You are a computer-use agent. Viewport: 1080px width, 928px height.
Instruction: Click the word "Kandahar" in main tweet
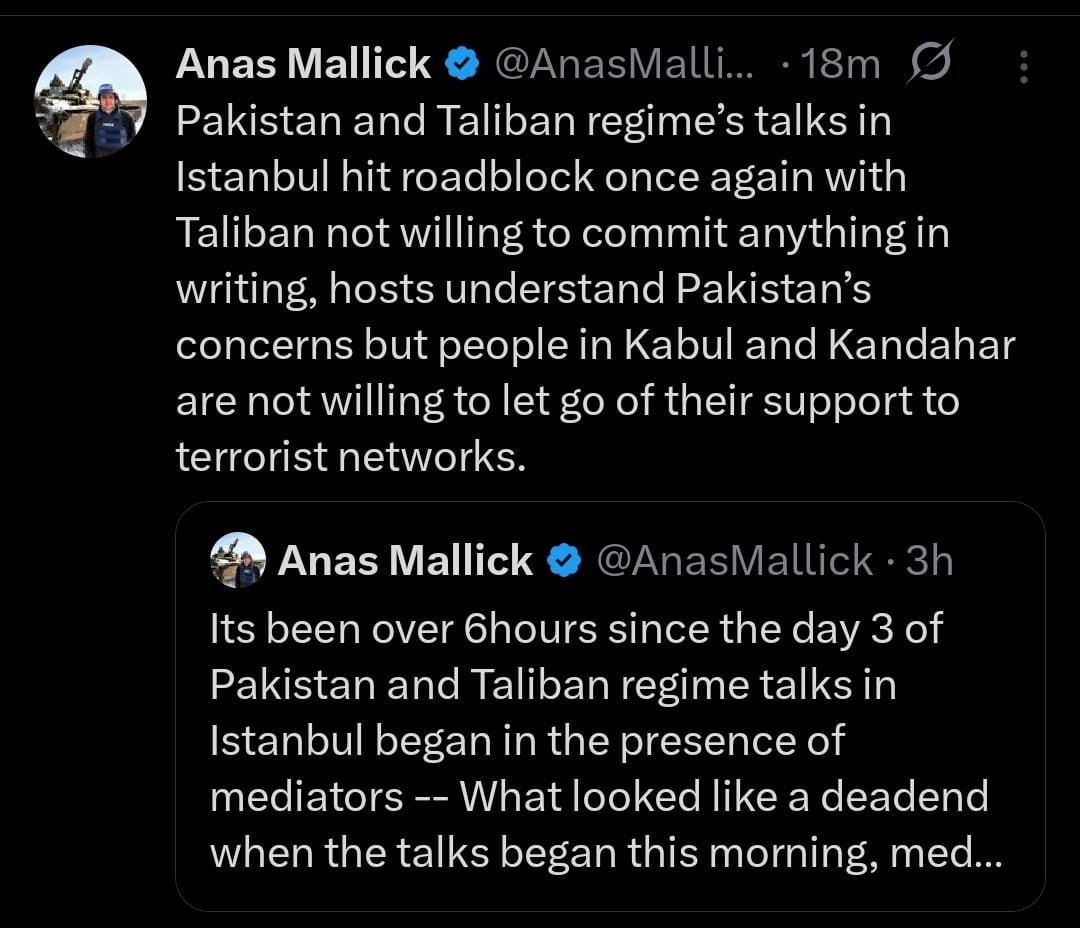(x=921, y=345)
